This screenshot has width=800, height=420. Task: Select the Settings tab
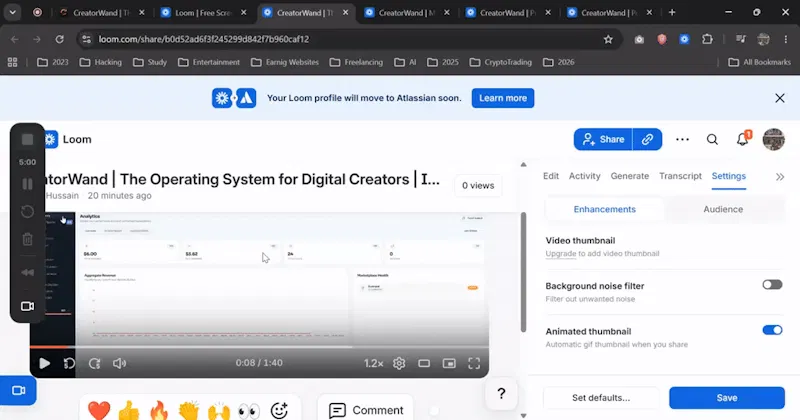pos(729,176)
